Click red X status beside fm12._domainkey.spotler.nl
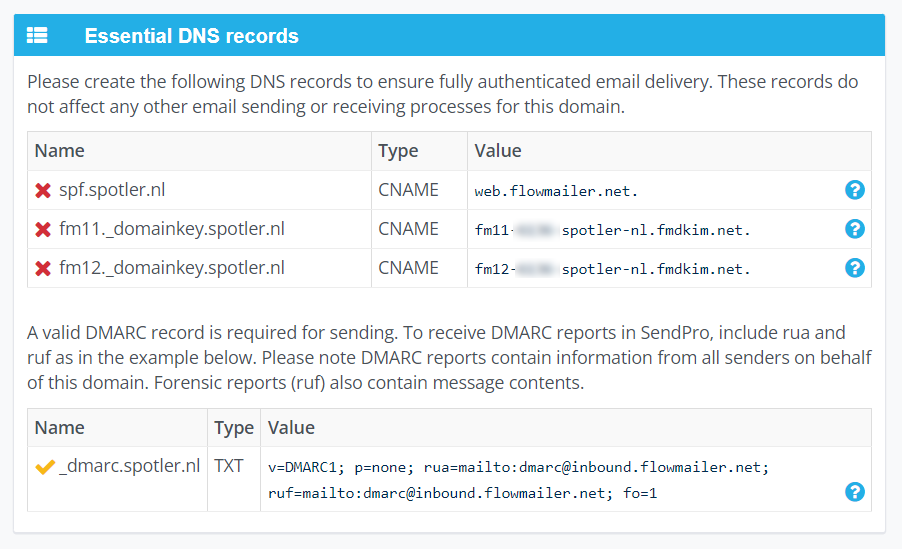This screenshot has width=902, height=549. click(x=43, y=269)
